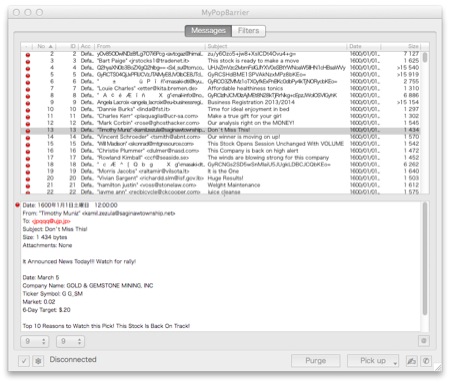Open the first '9' popup selector
The width and height of the screenshot is (450, 383).
pyautogui.click(x=35, y=341)
